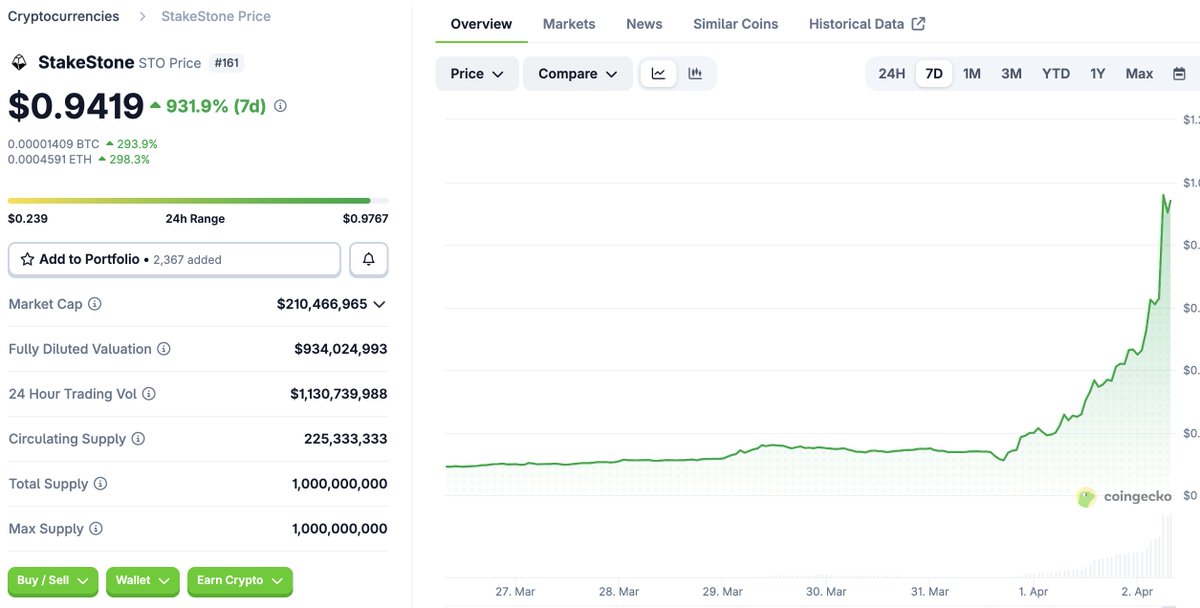The height and width of the screenshot is (608, 1200).
Task: Open the Price dropdown
Action: (x=476, y=73)
